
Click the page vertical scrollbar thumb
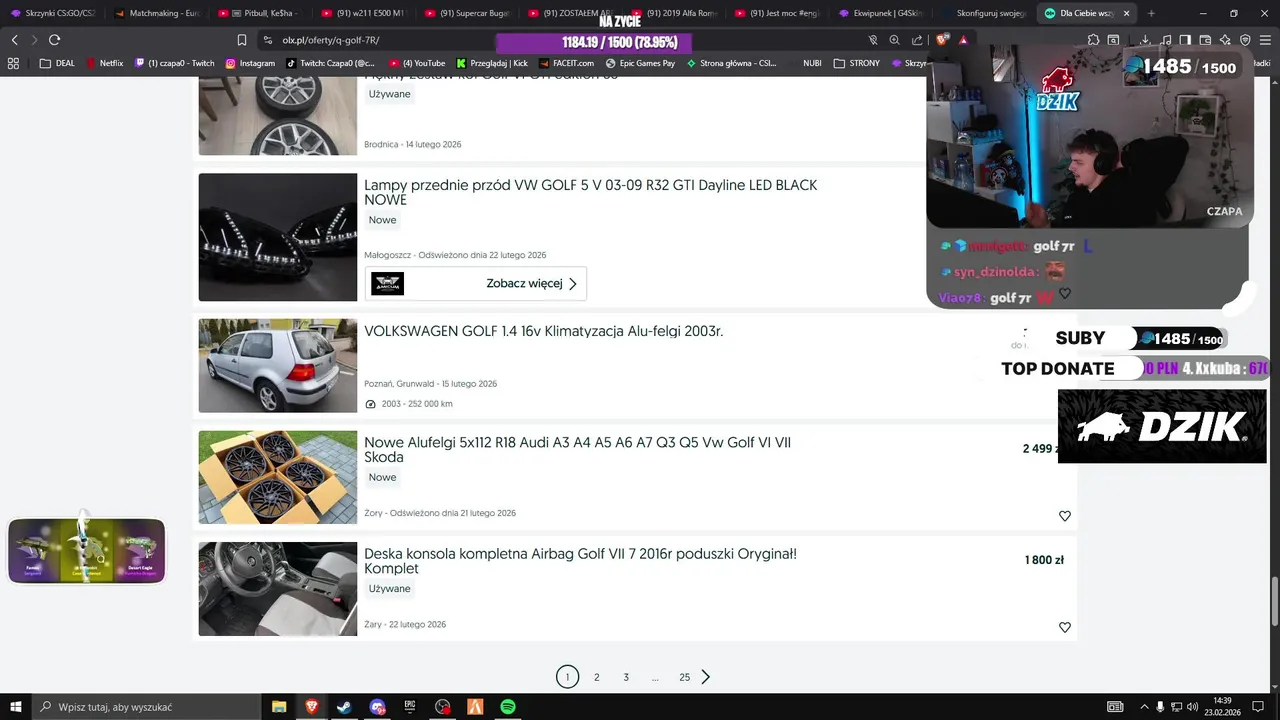(x=1274, y=599)
